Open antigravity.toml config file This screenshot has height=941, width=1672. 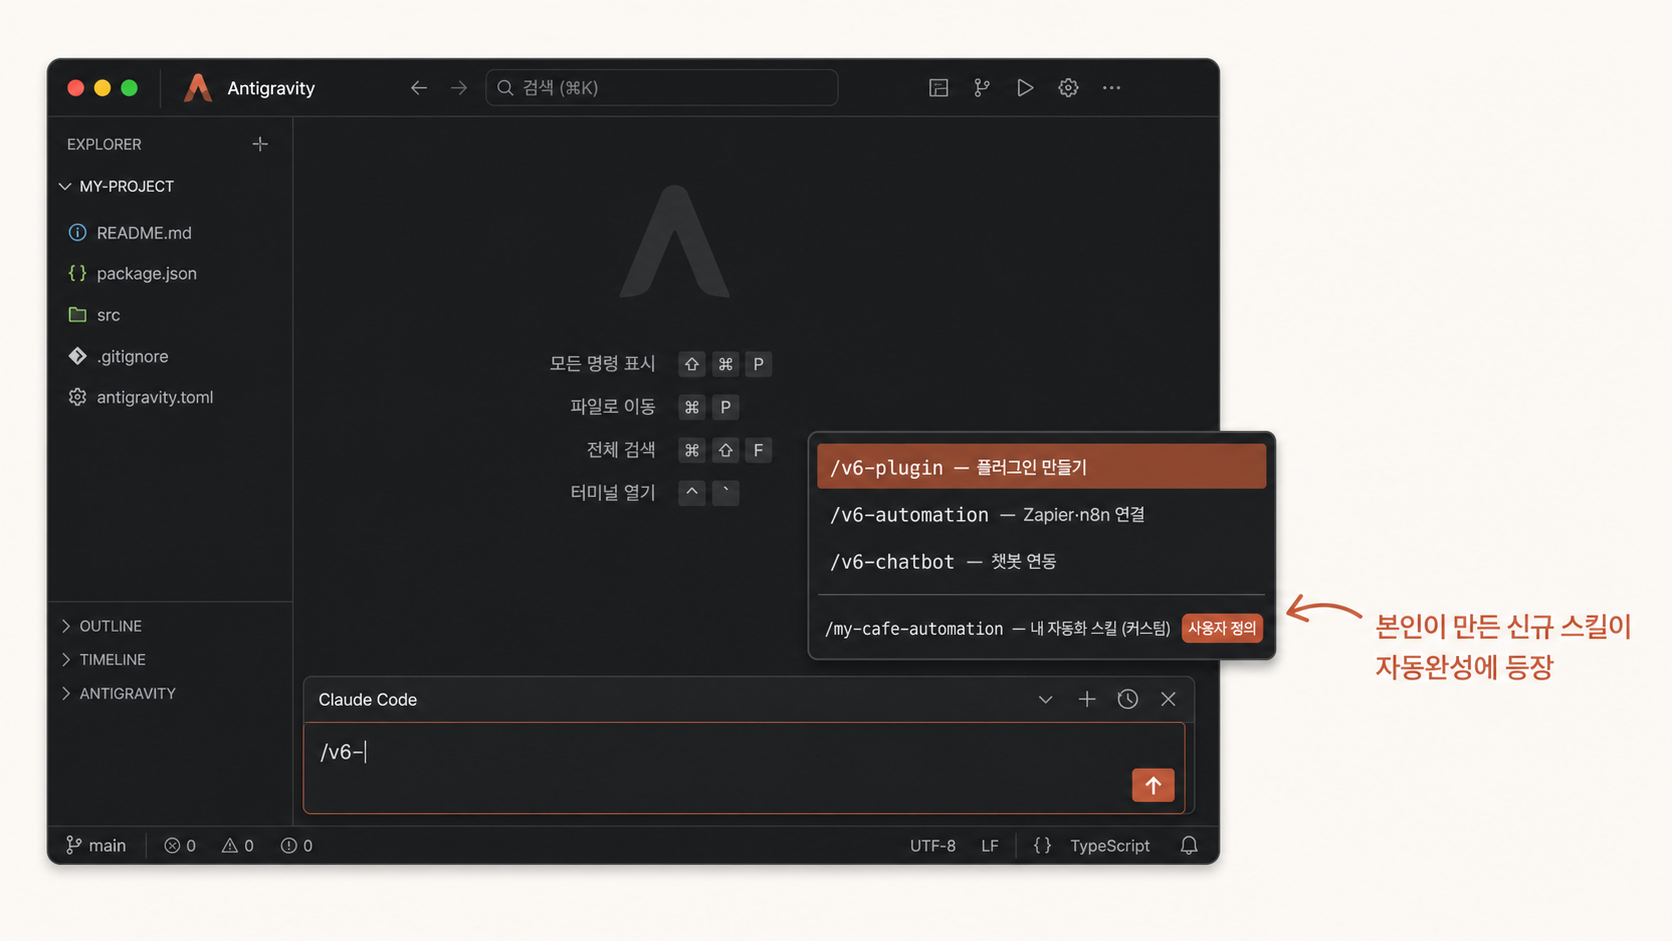pyautogui.click(x=154, y=397)
